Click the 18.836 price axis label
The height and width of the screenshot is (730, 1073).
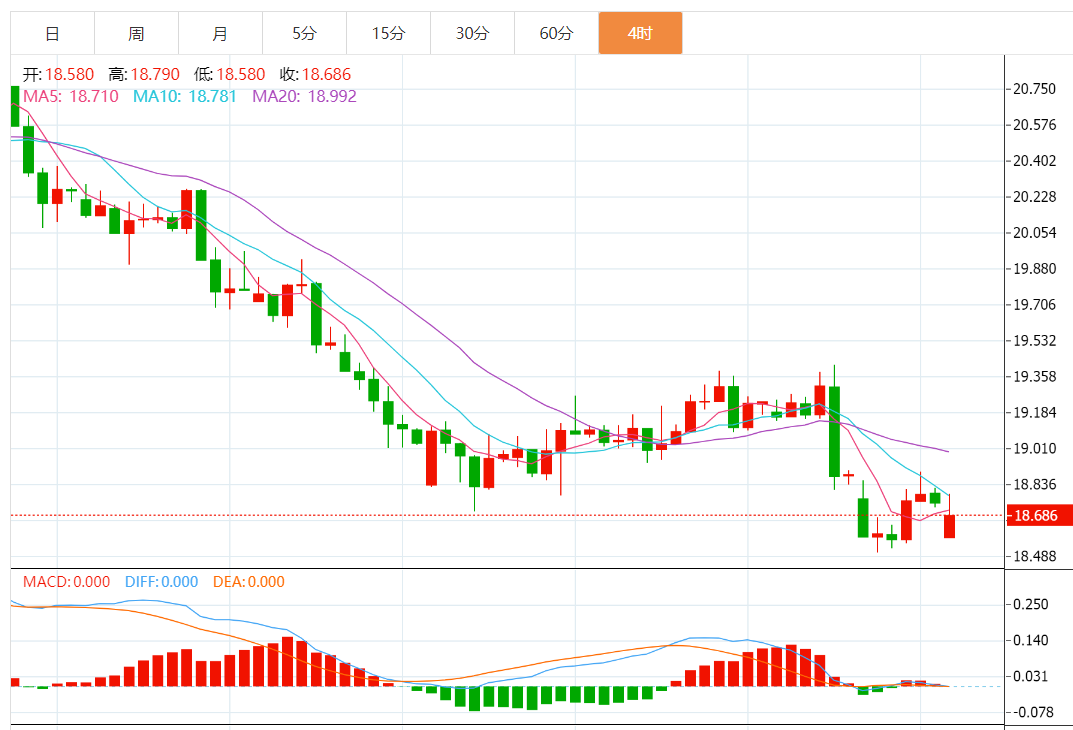pyautogui.click(x=1034, y=484)
